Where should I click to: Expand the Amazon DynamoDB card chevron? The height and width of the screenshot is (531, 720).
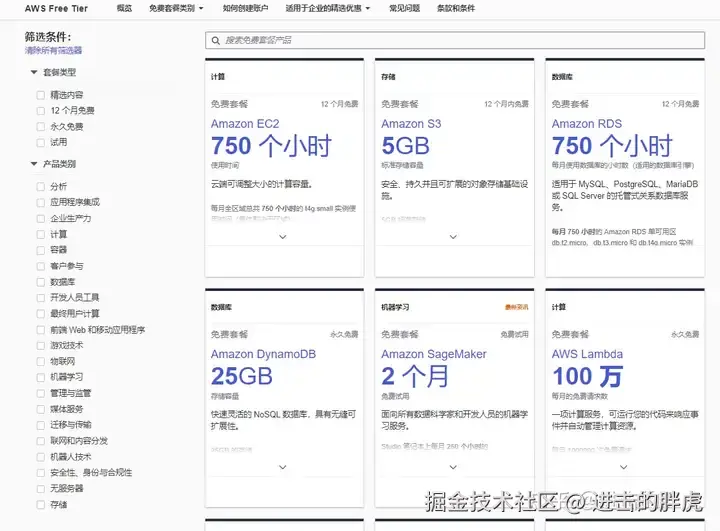tap(283, 467)
